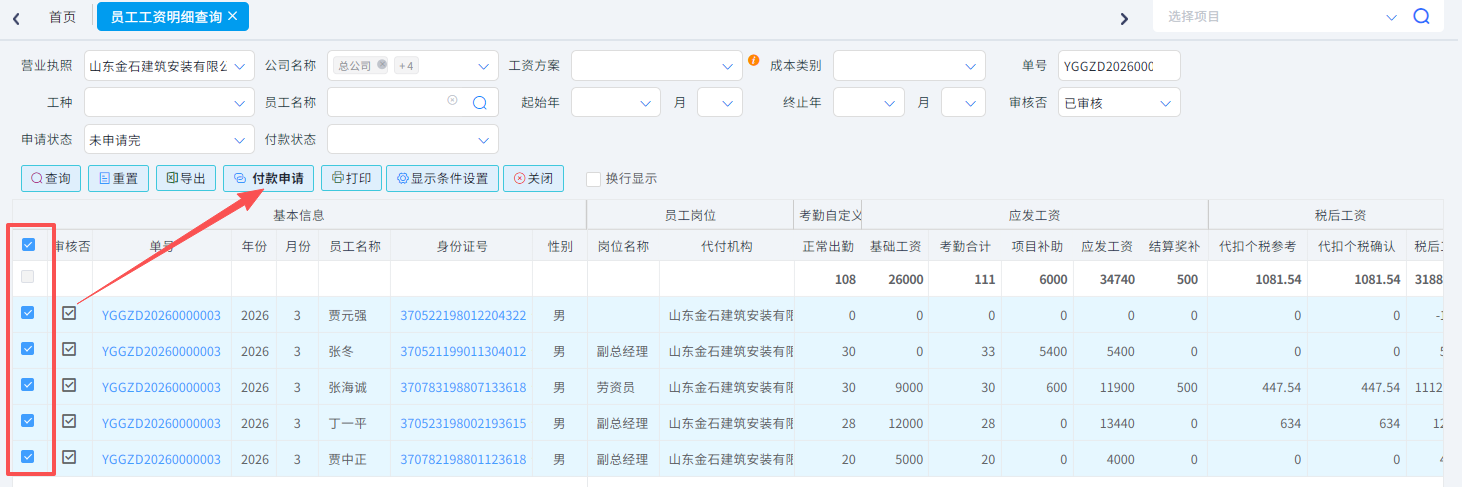Open the 工种 dropdown
The width and height of the screenshot is (1462, 487).
pyautogui.click(x=169, y=102)
